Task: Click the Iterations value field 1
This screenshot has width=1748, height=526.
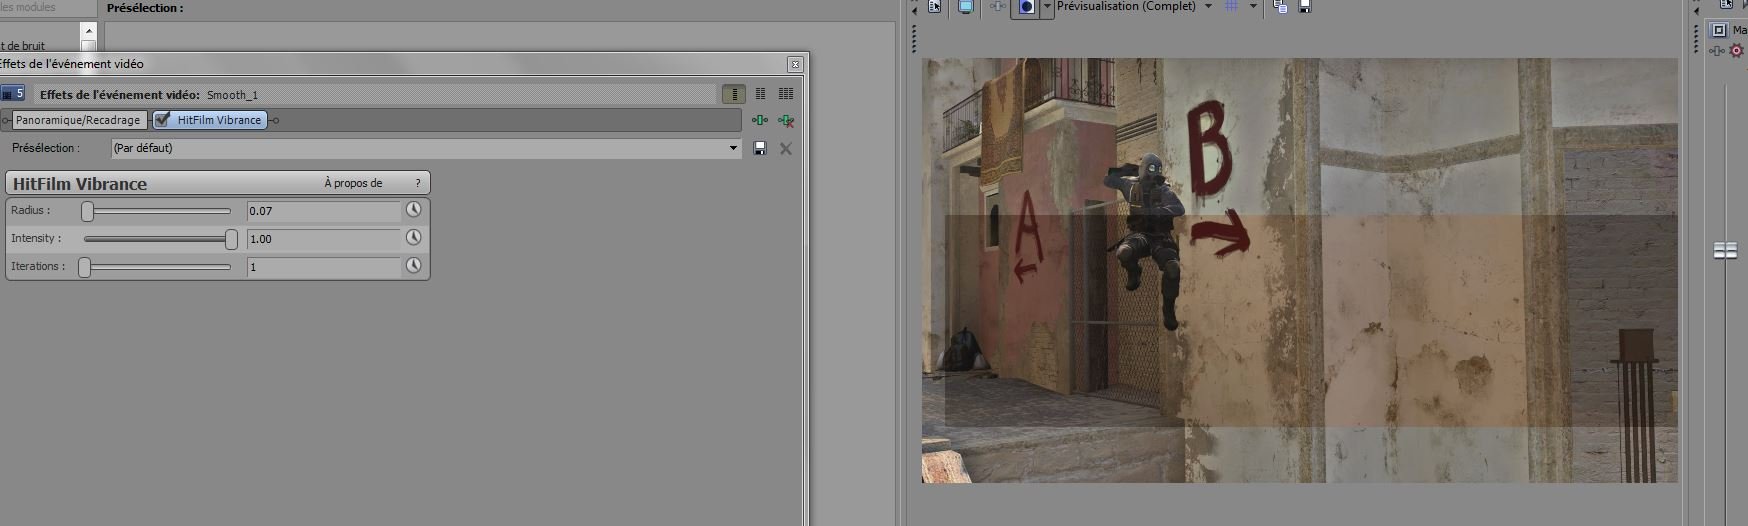Action: pos(324,267)
